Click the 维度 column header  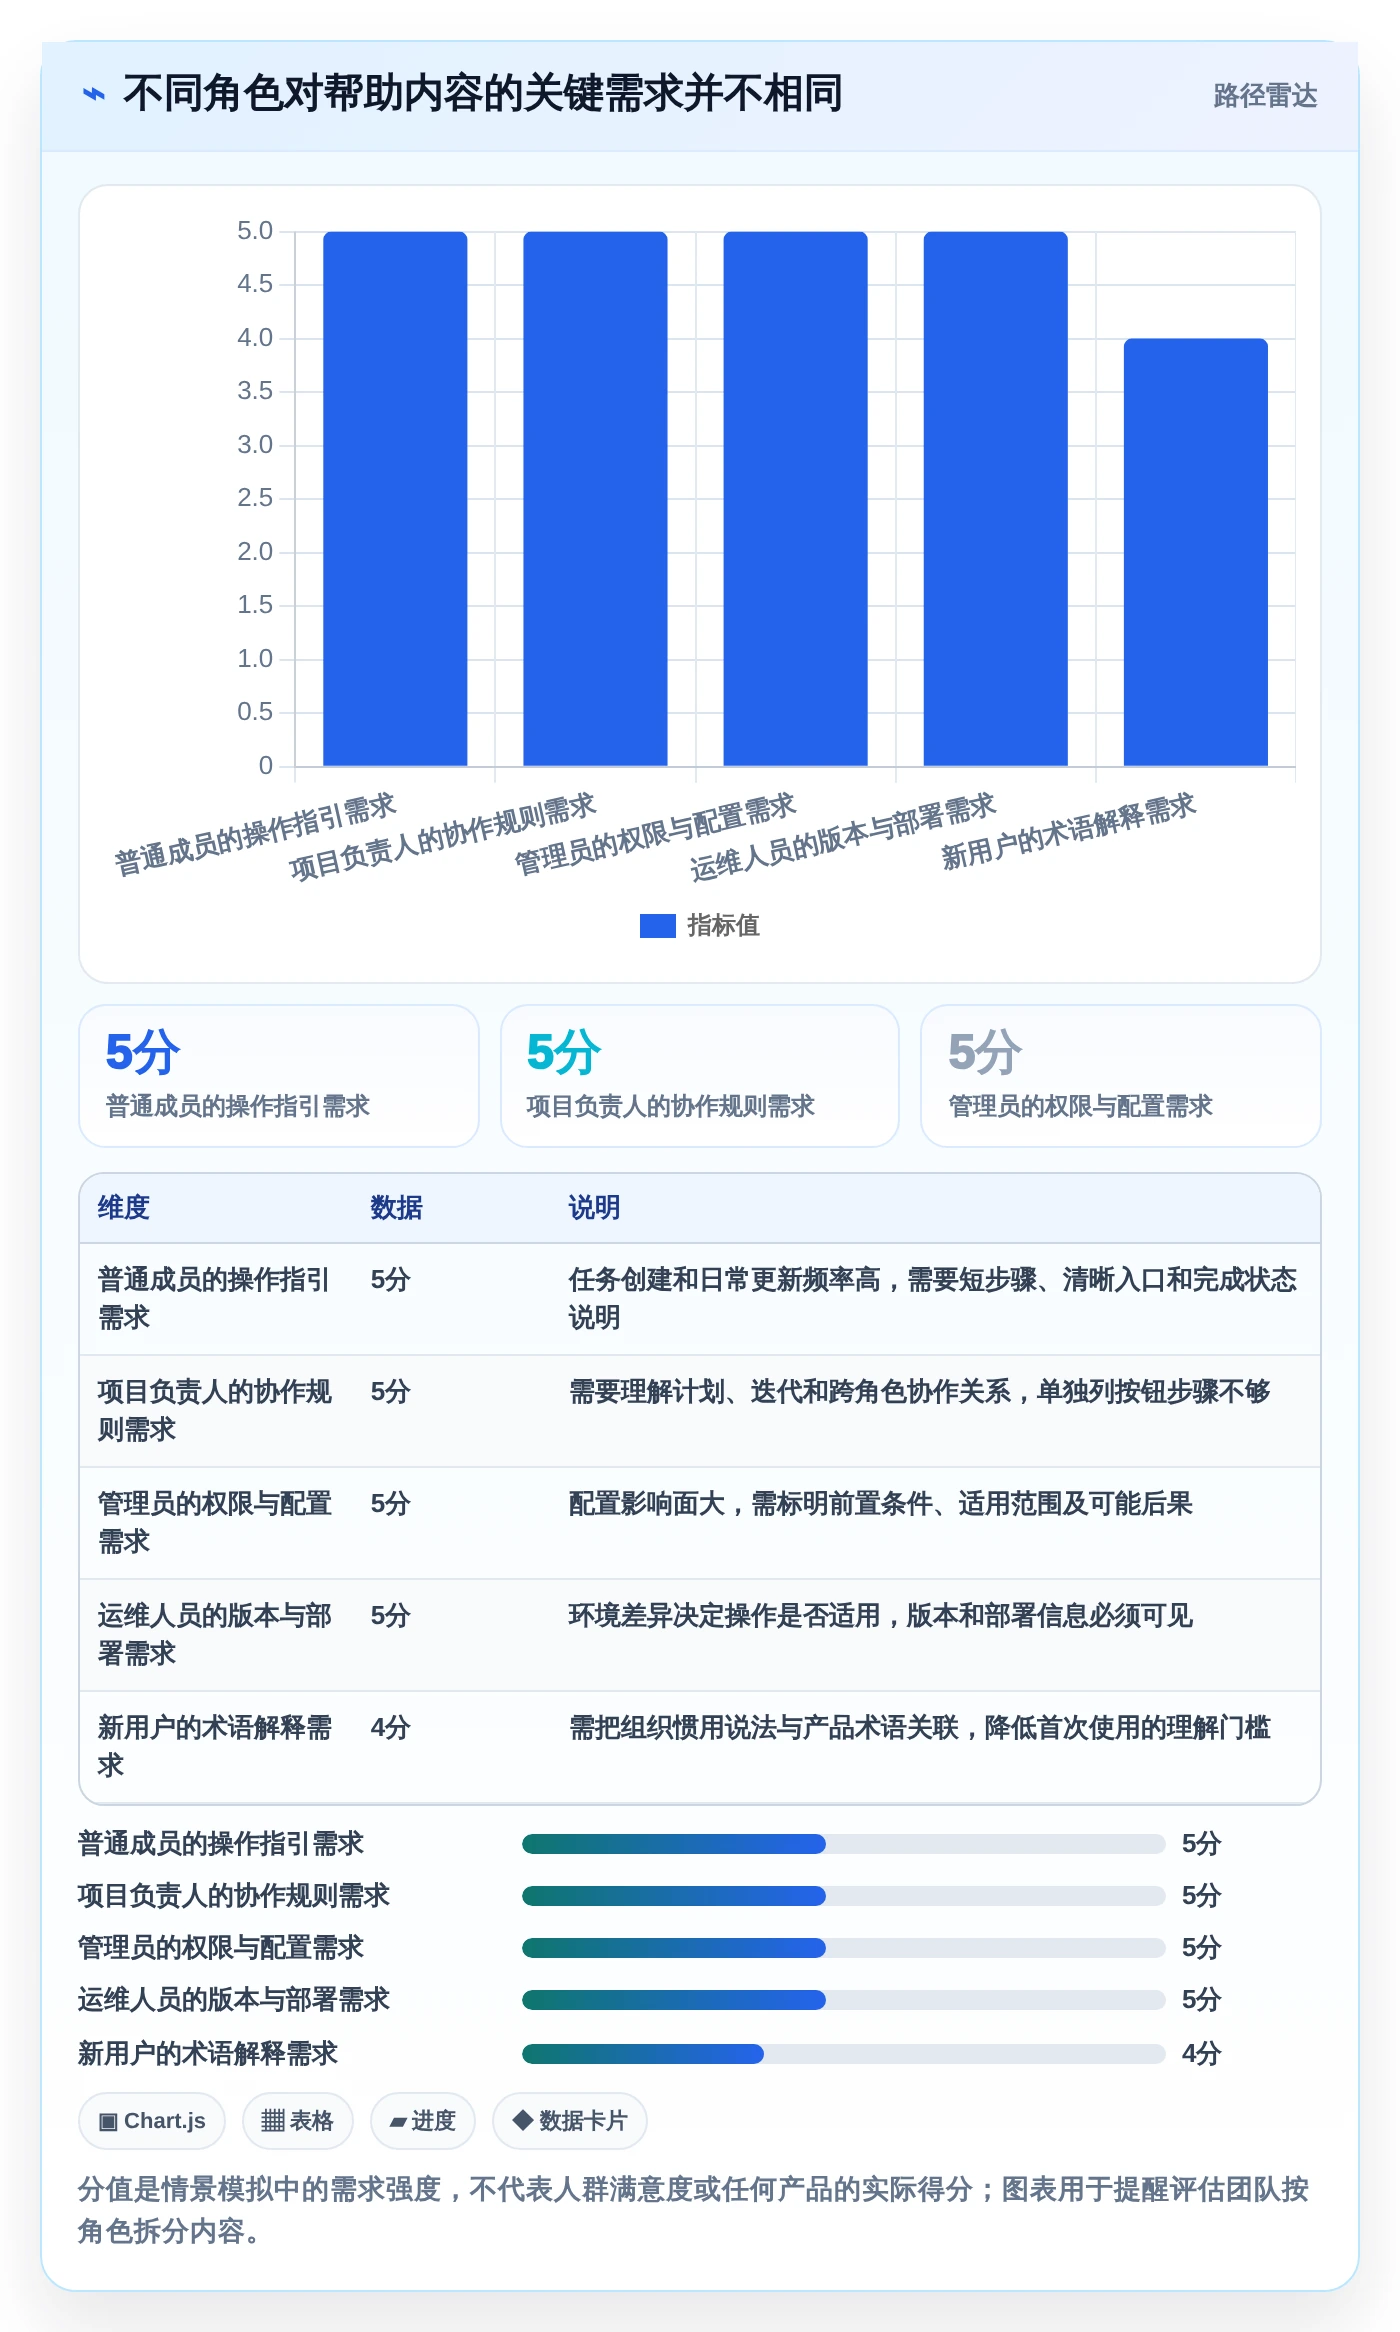tap(123, 1208)
